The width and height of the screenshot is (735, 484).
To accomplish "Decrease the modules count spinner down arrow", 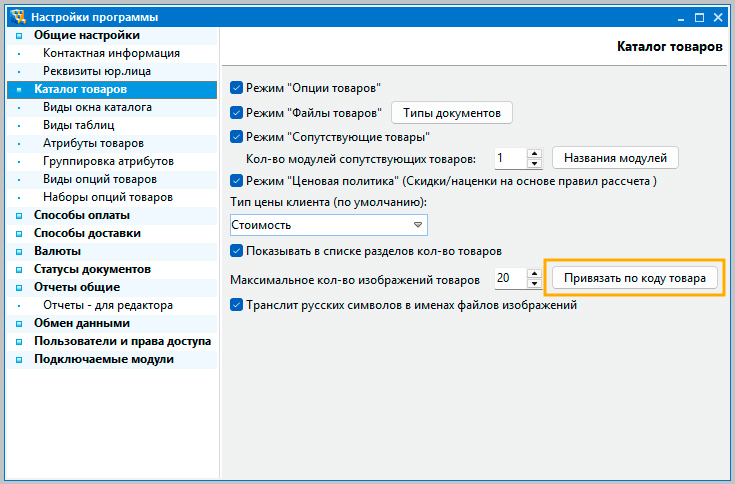I will pos(534,164).
